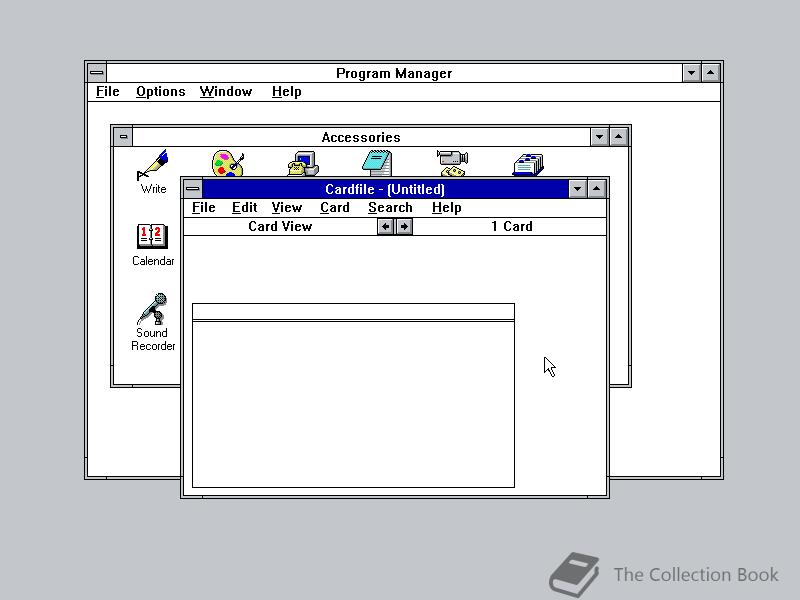
Task: Open Program Manager Options menu
Action: 161,92
